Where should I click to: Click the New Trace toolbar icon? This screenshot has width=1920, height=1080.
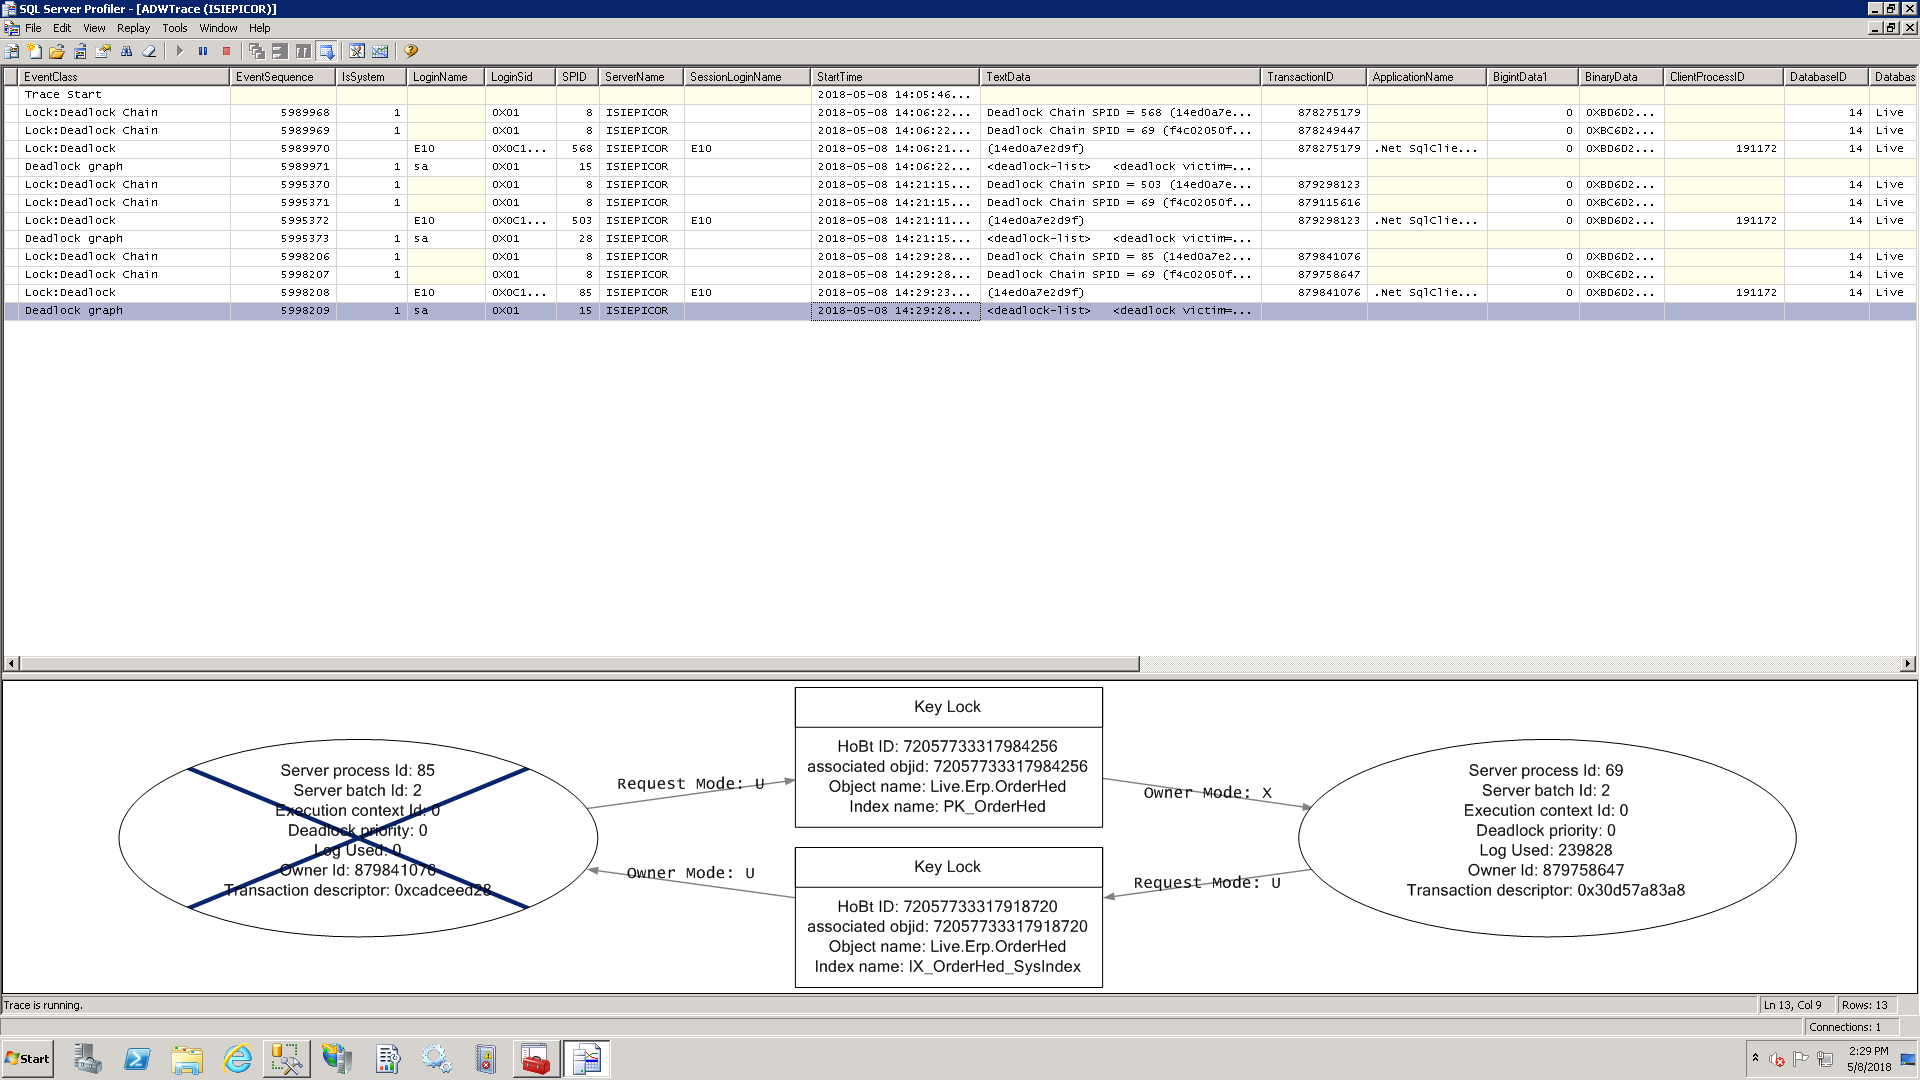click(x=11, y=51)
